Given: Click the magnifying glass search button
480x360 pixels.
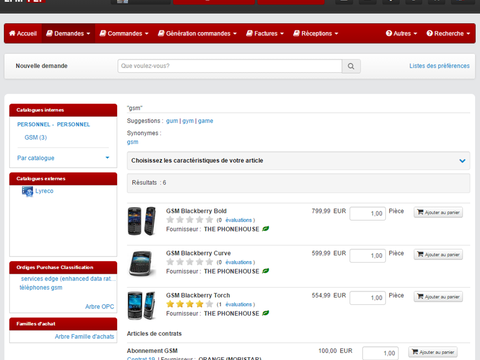Looking at the screenshot, I should click(351, 66).
